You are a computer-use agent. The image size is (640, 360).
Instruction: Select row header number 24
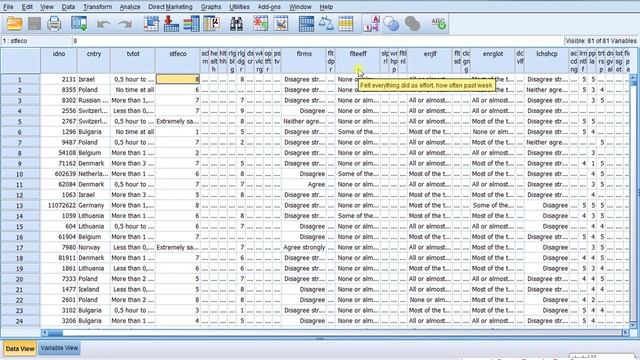(20, 321)
